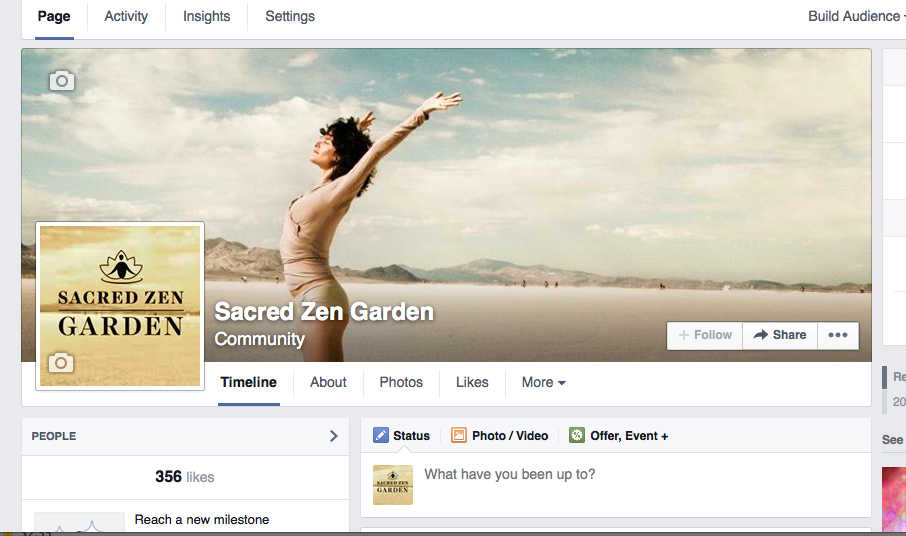The width and height of the screenshot is (906, 536).
Task: Expand the More dropdown in page tabs
Action: [x=543, y=382]
